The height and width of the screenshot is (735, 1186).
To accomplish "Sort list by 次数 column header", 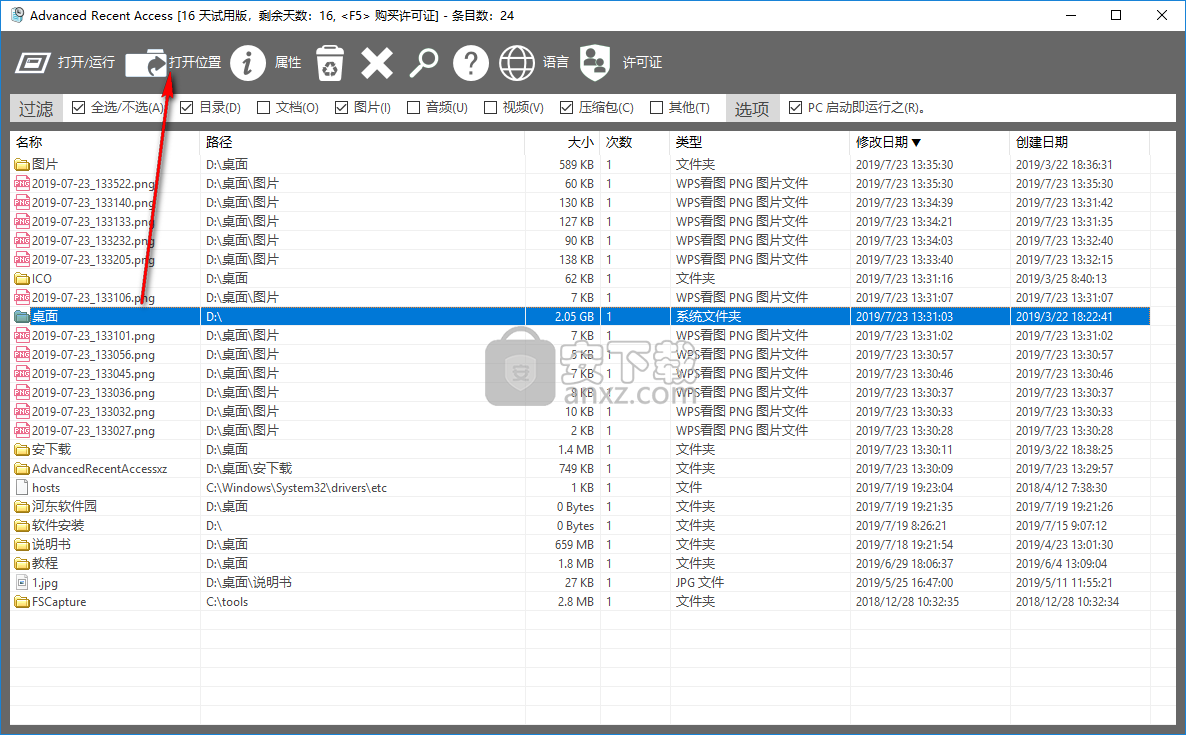I will [635, 142].
